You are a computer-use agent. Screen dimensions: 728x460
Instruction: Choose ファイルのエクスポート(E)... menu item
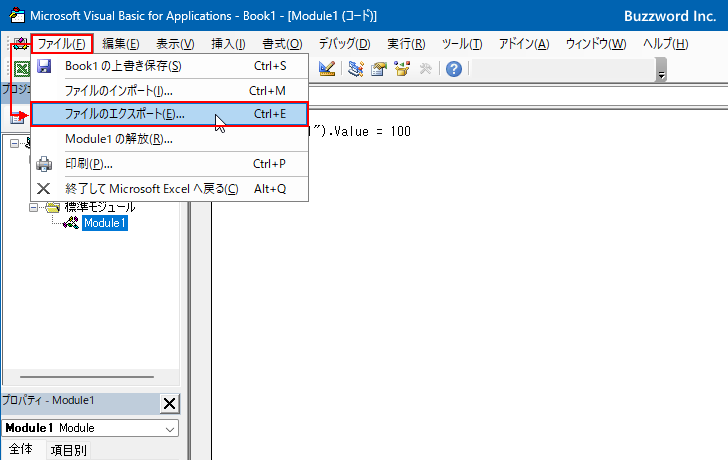[x=169, y=114]
